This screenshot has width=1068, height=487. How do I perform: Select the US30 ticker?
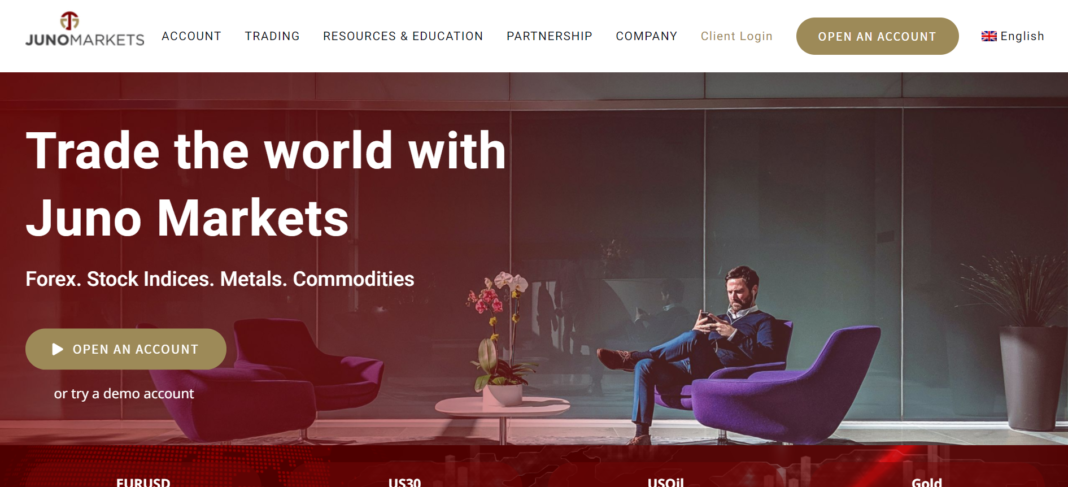(405, 482)
